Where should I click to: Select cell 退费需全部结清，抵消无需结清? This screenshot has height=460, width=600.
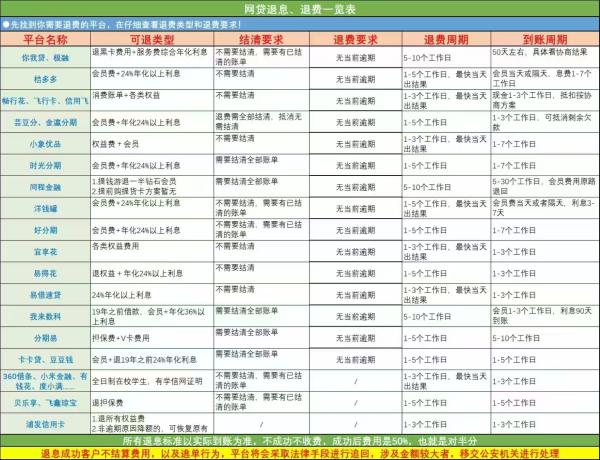pos(259,122)
